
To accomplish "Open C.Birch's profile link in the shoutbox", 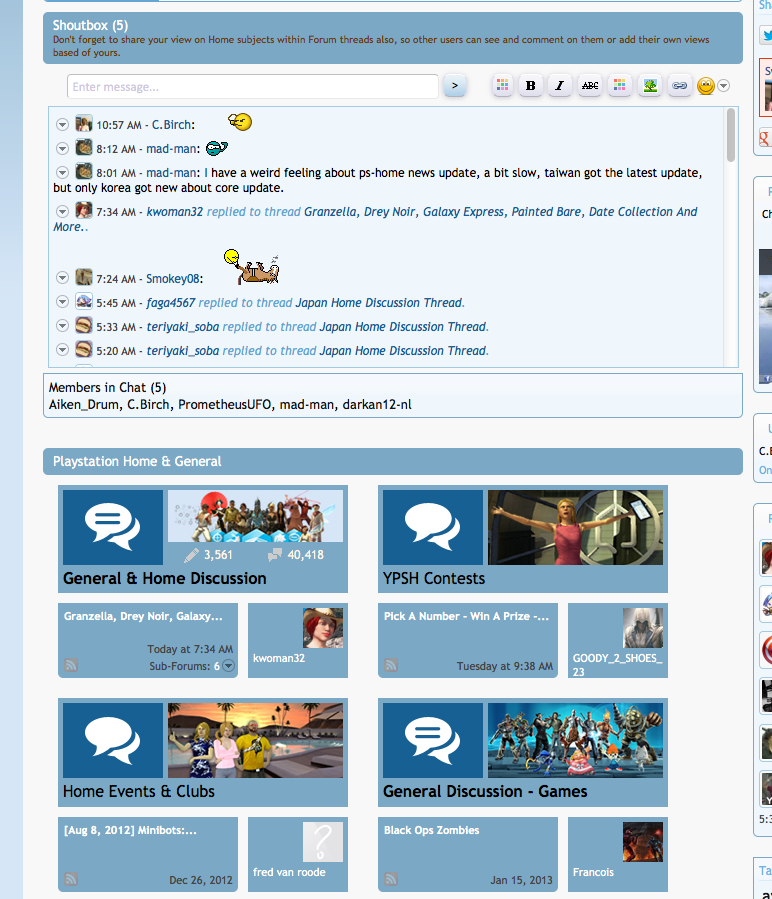I will [171, 124].
